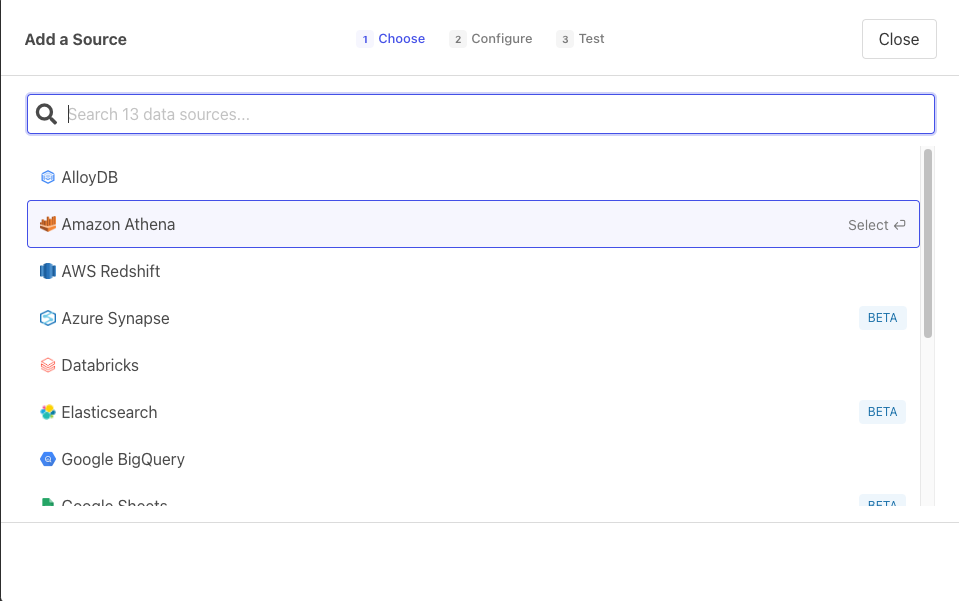
Task: Click the Elasticsearch logo icon
Action: [x=47, y=412]
